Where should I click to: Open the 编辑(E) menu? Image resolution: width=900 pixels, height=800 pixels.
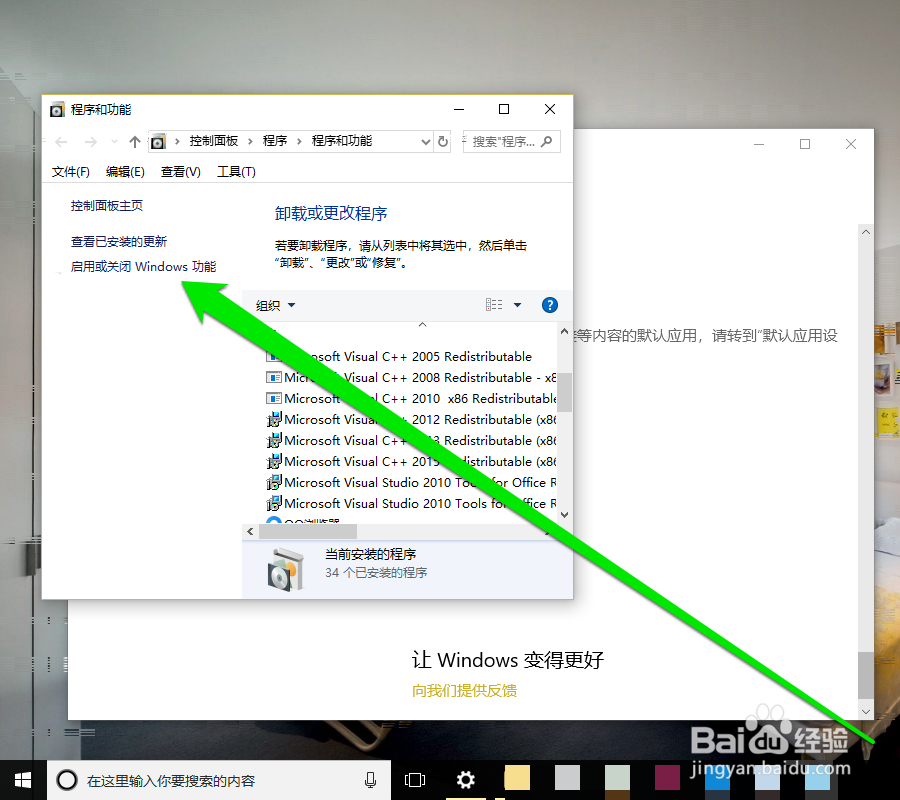(x=125, y=172)
